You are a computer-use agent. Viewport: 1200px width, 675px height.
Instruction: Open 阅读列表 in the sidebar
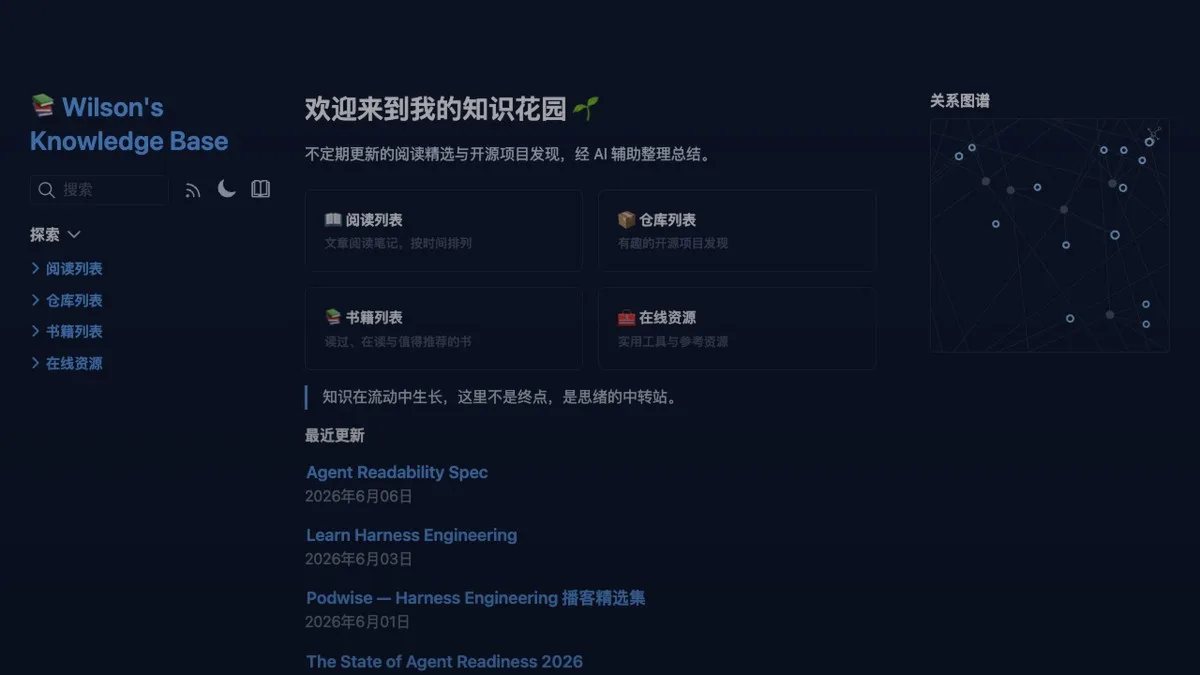pos(74,269)
